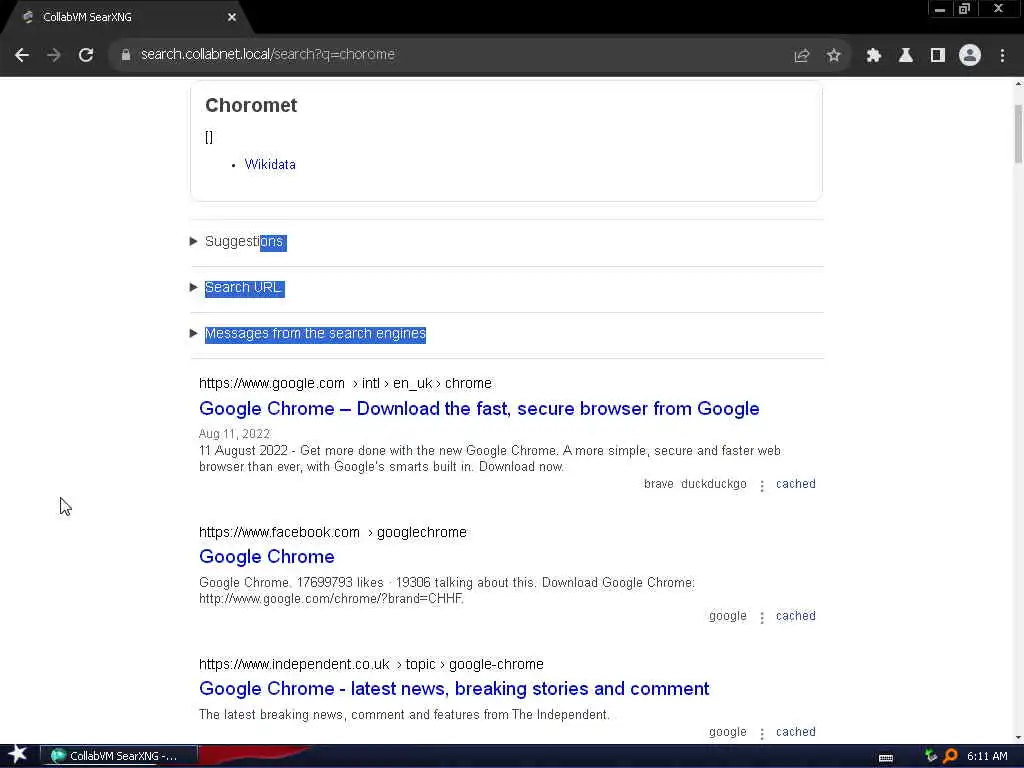Open more options dots for facebook.com result
Viewport: 1024px width, 768px height.
761,617
